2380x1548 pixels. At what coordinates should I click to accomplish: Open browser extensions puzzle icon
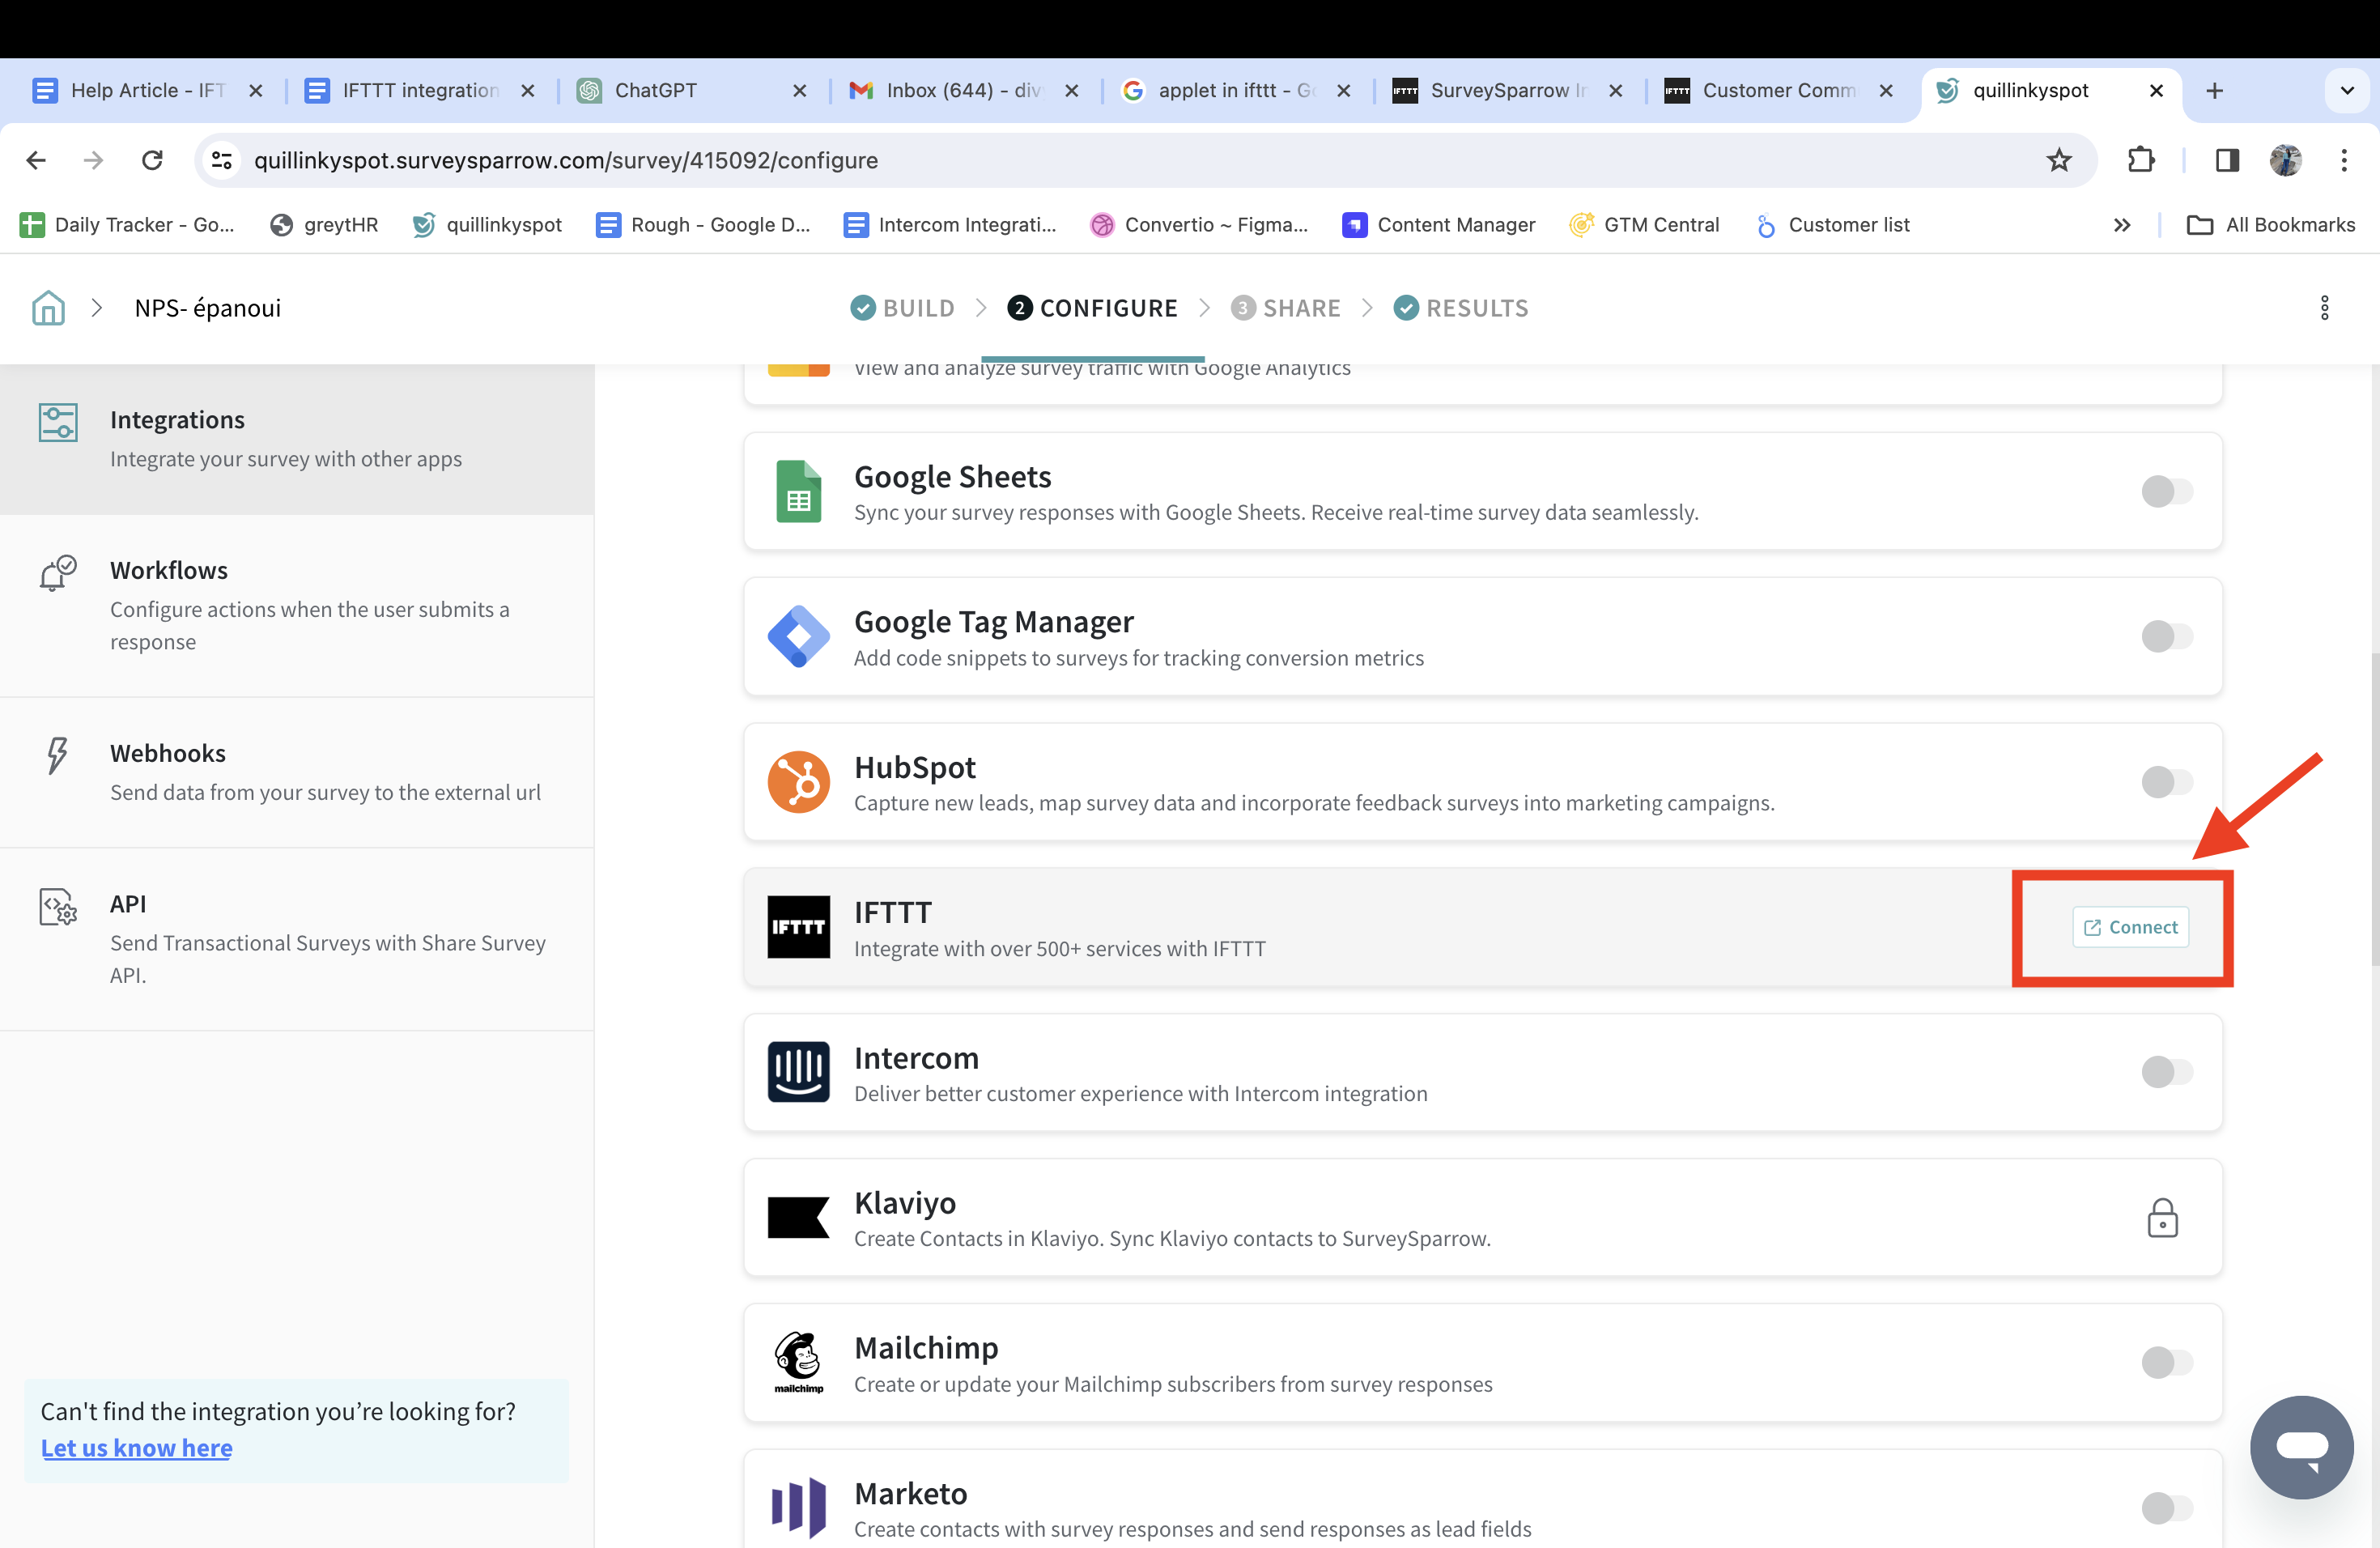[x=2140, y=160]
